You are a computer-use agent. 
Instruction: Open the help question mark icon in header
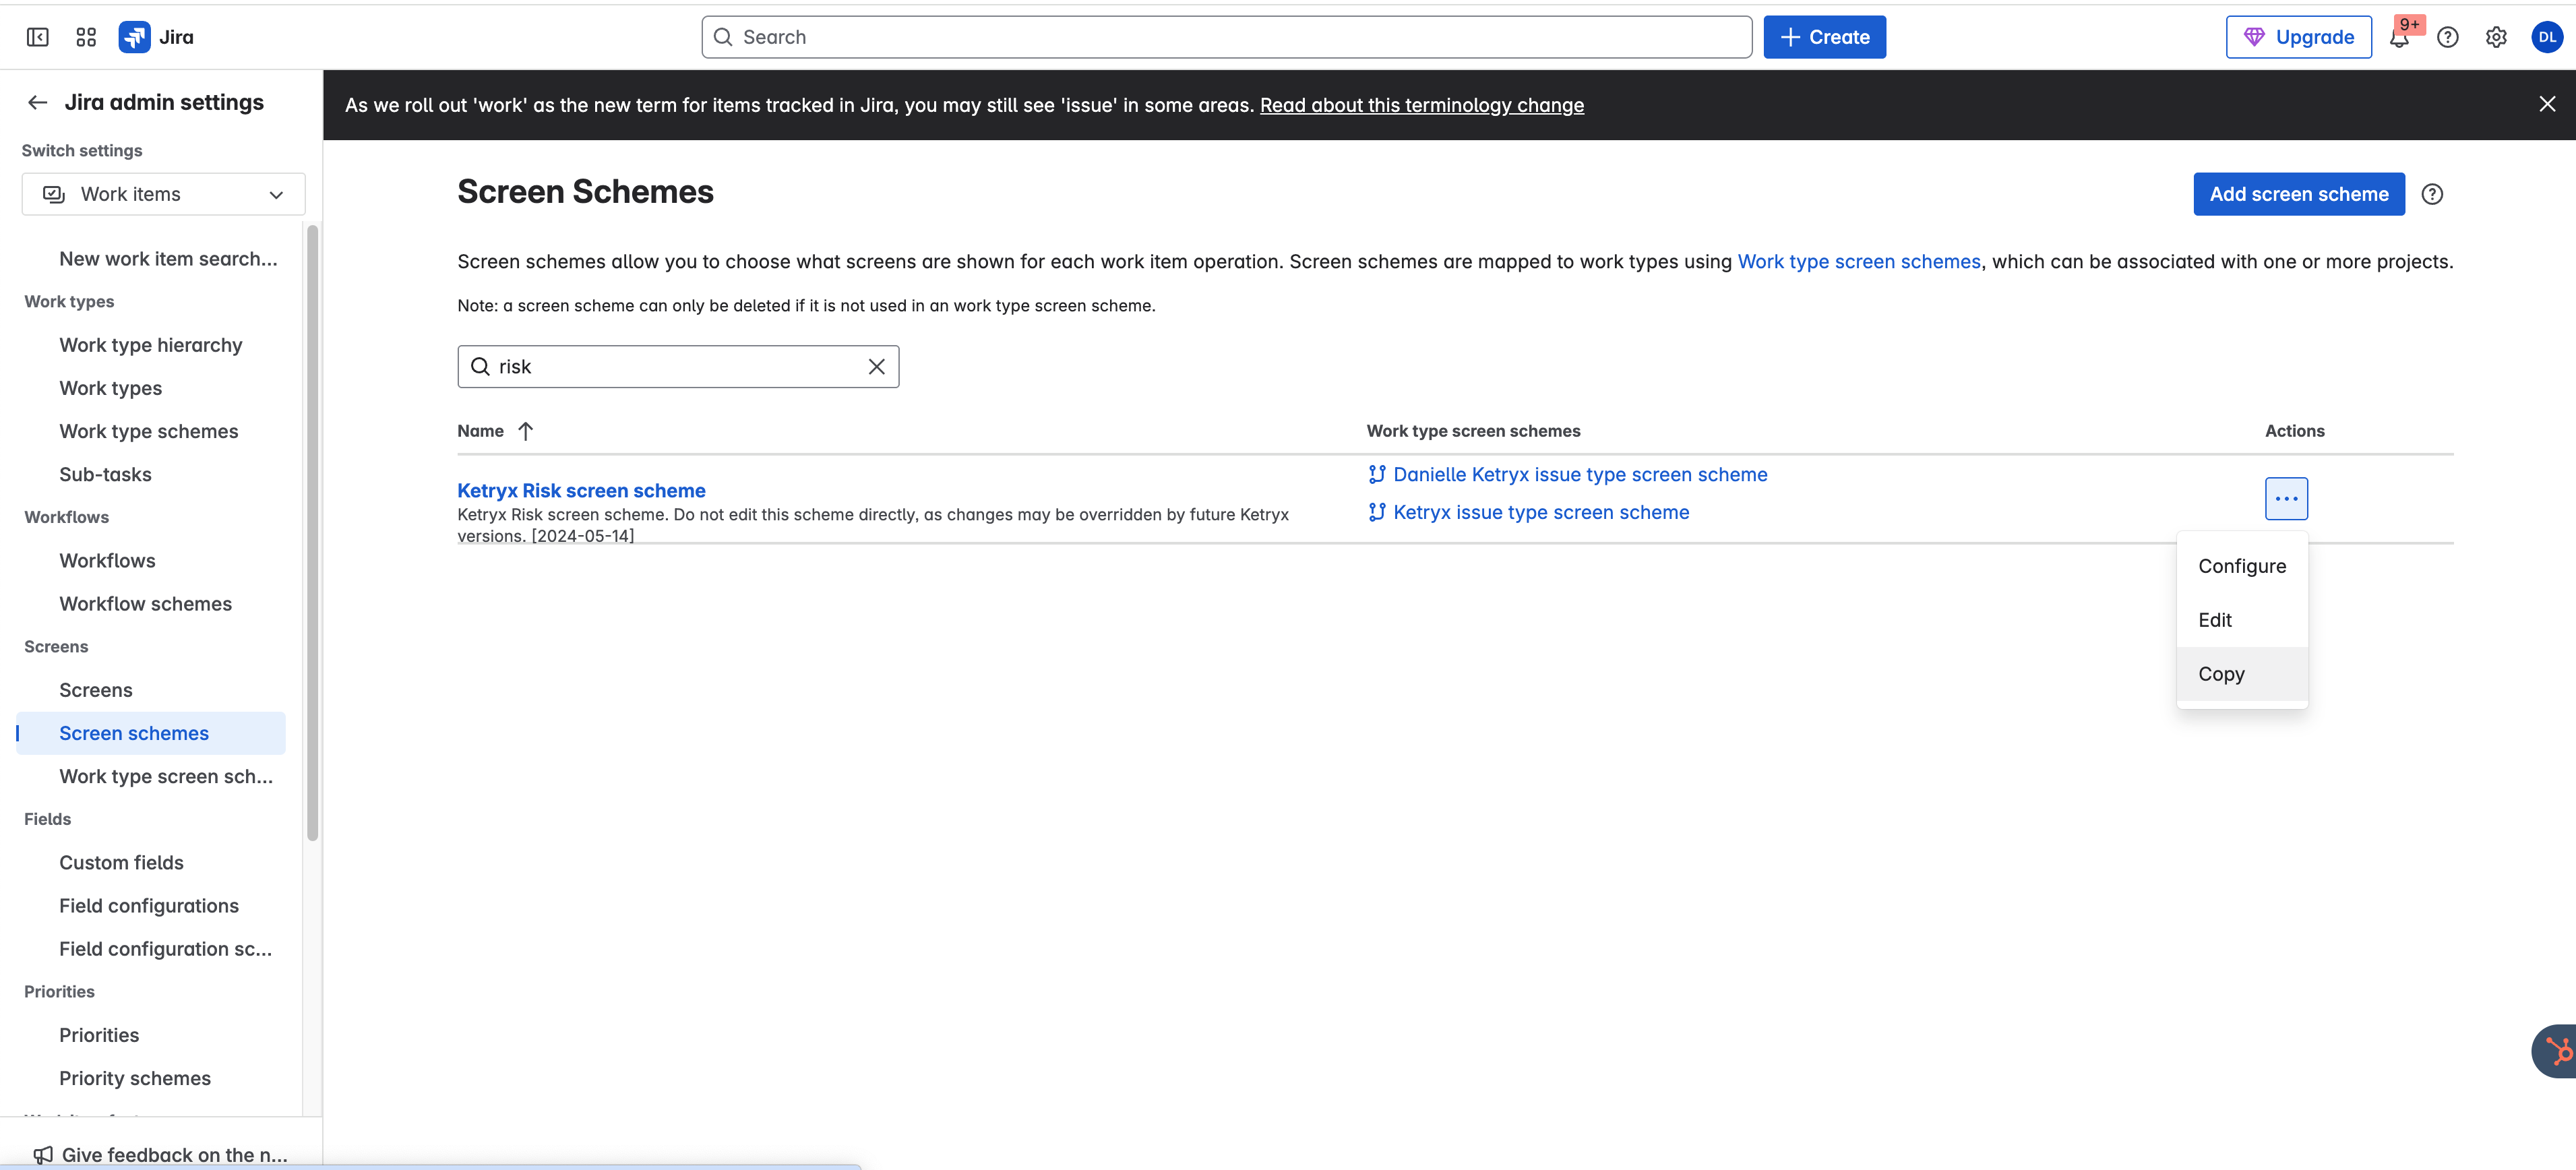tap(2447, 38)
